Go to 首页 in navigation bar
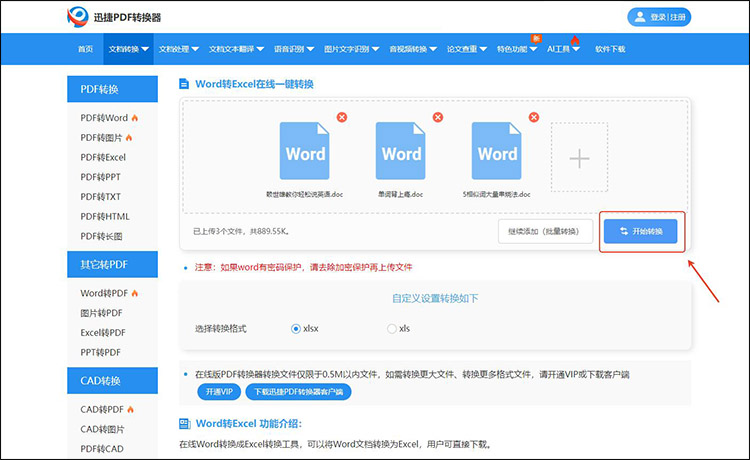Viewport: 750px width, 460px height. click(x=85, y=49)
